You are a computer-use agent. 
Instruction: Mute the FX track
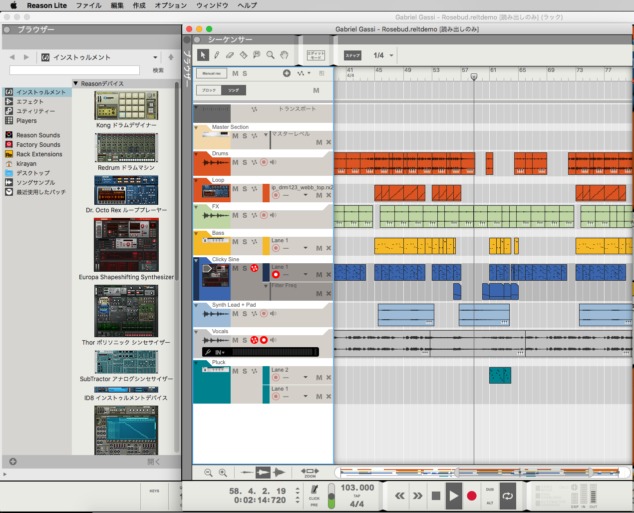[x=235, y=215]
